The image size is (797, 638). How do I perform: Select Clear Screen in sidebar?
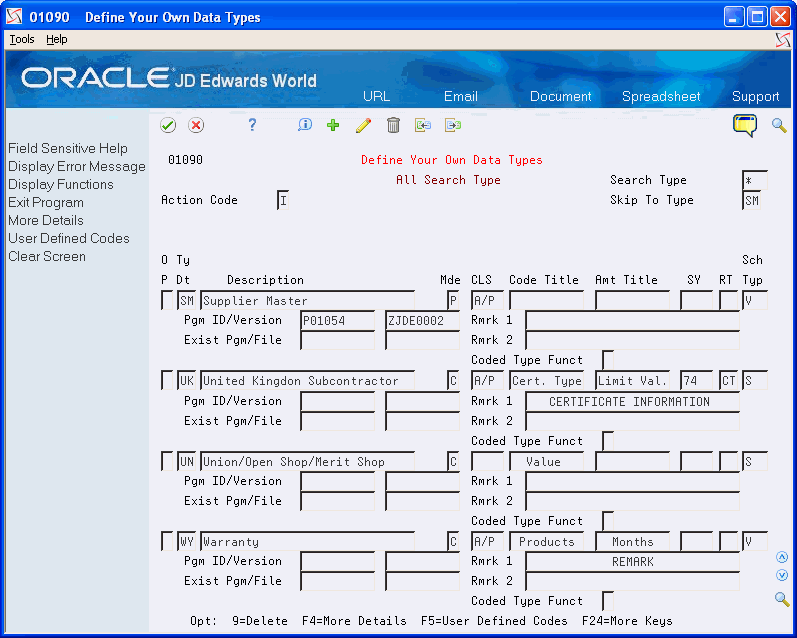pos(47,256)
